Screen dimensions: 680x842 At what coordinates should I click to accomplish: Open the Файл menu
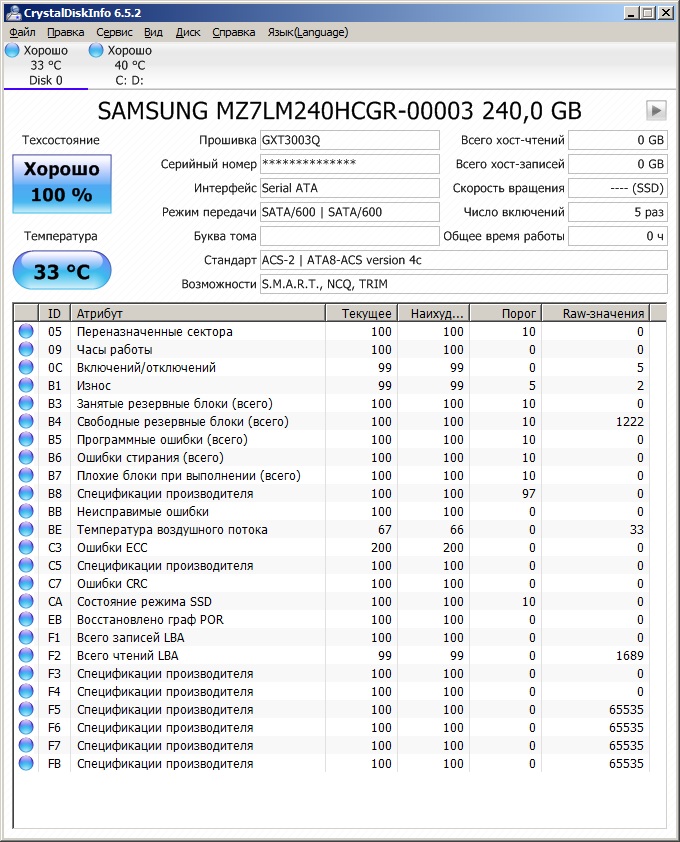23,32
